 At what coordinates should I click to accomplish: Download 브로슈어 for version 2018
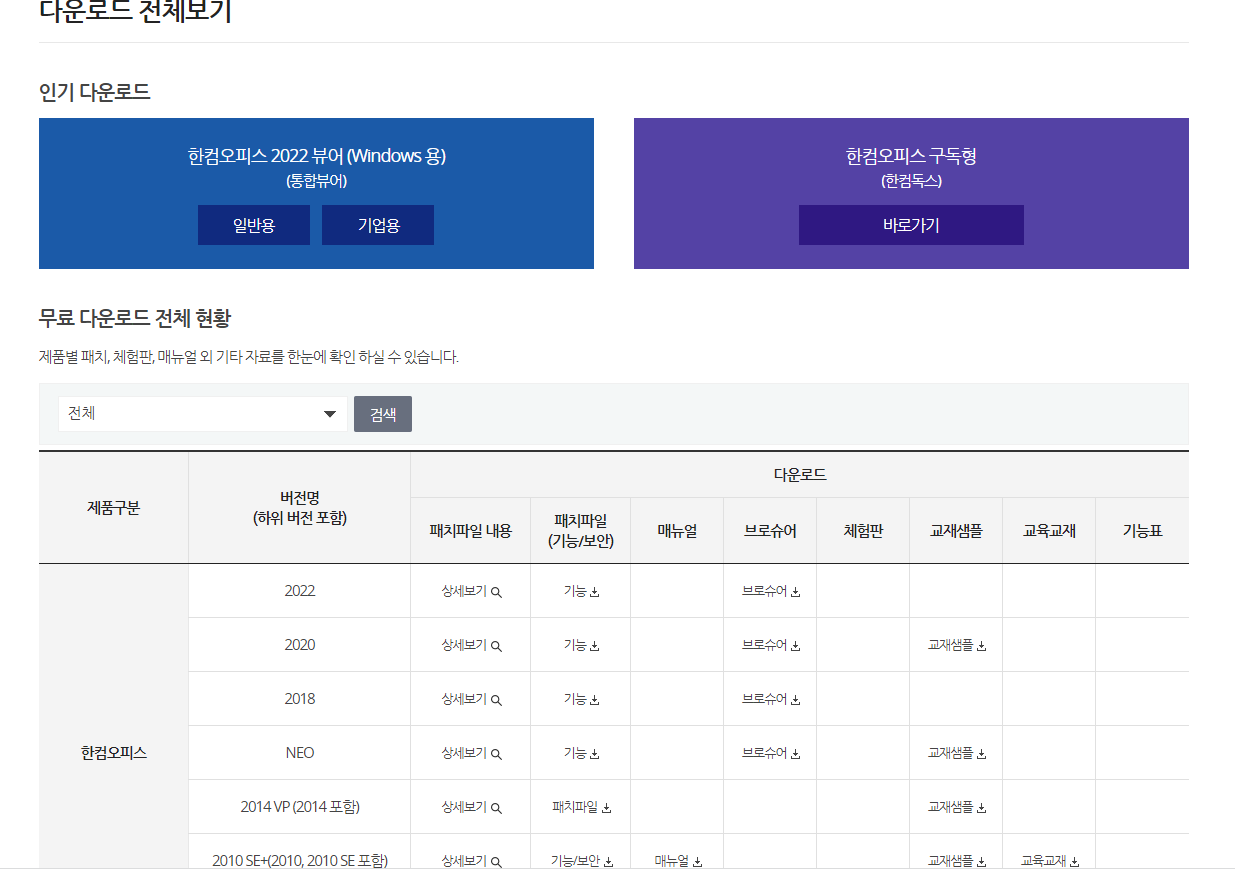coord(771,699)
